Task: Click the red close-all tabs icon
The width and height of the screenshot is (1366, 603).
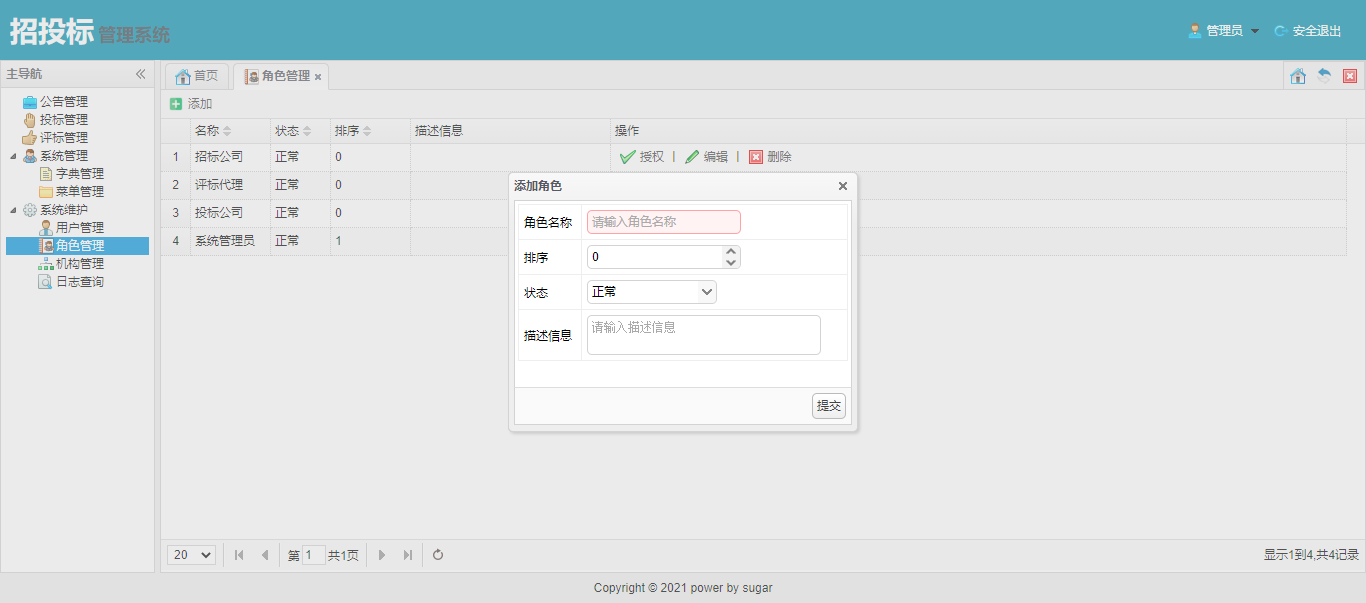Action: coord(1350,76)
